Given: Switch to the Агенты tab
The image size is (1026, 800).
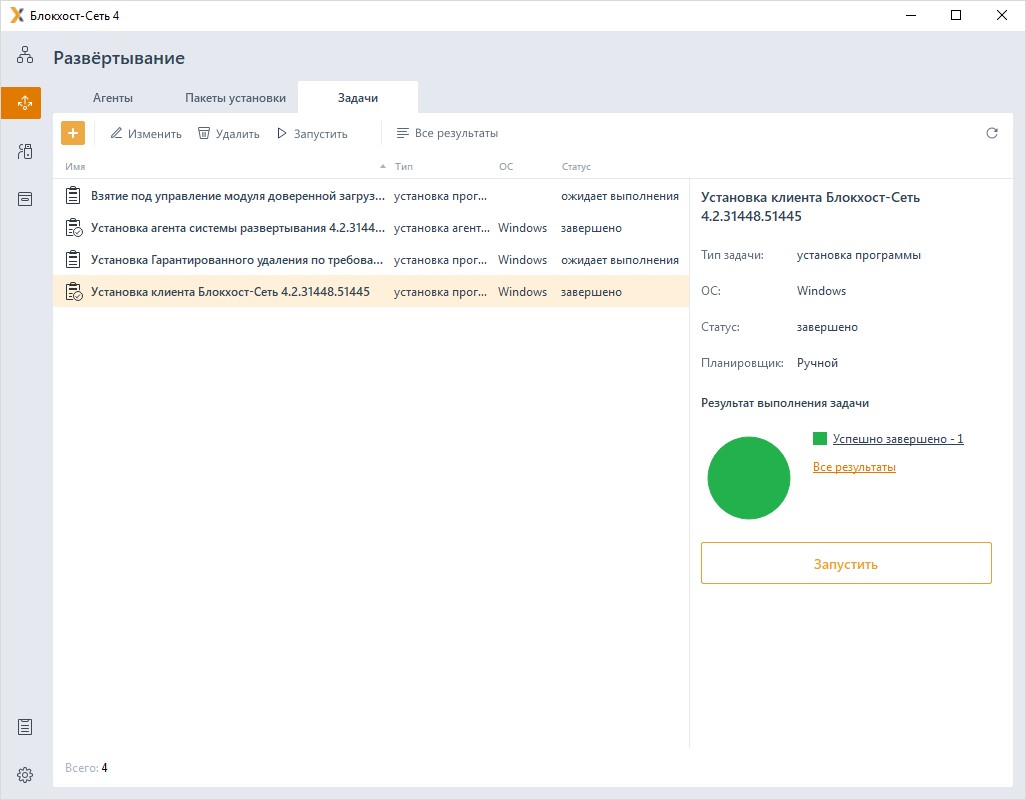Looking at the screenshot, I should pos(113,97).
